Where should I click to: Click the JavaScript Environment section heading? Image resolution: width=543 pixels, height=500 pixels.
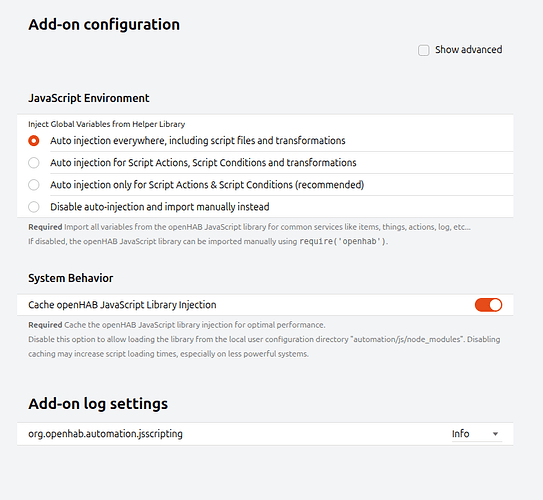pyautogui.click(x=89, y=98)
